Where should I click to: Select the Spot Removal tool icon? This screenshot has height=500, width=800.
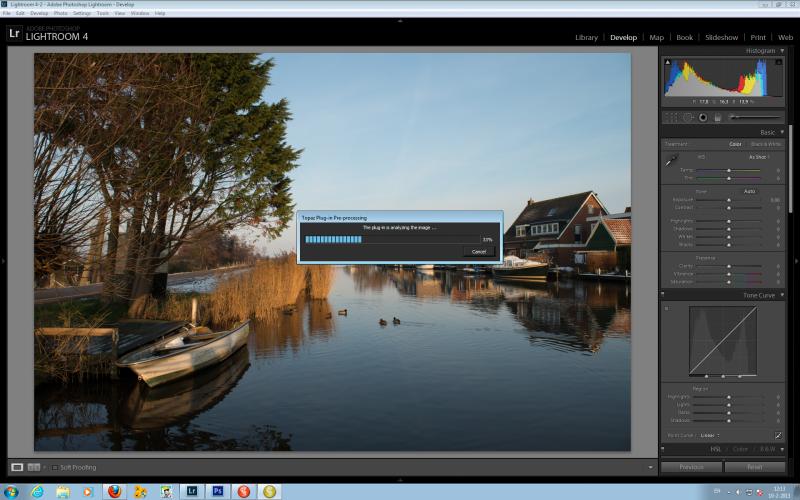(x=688, y=117)
